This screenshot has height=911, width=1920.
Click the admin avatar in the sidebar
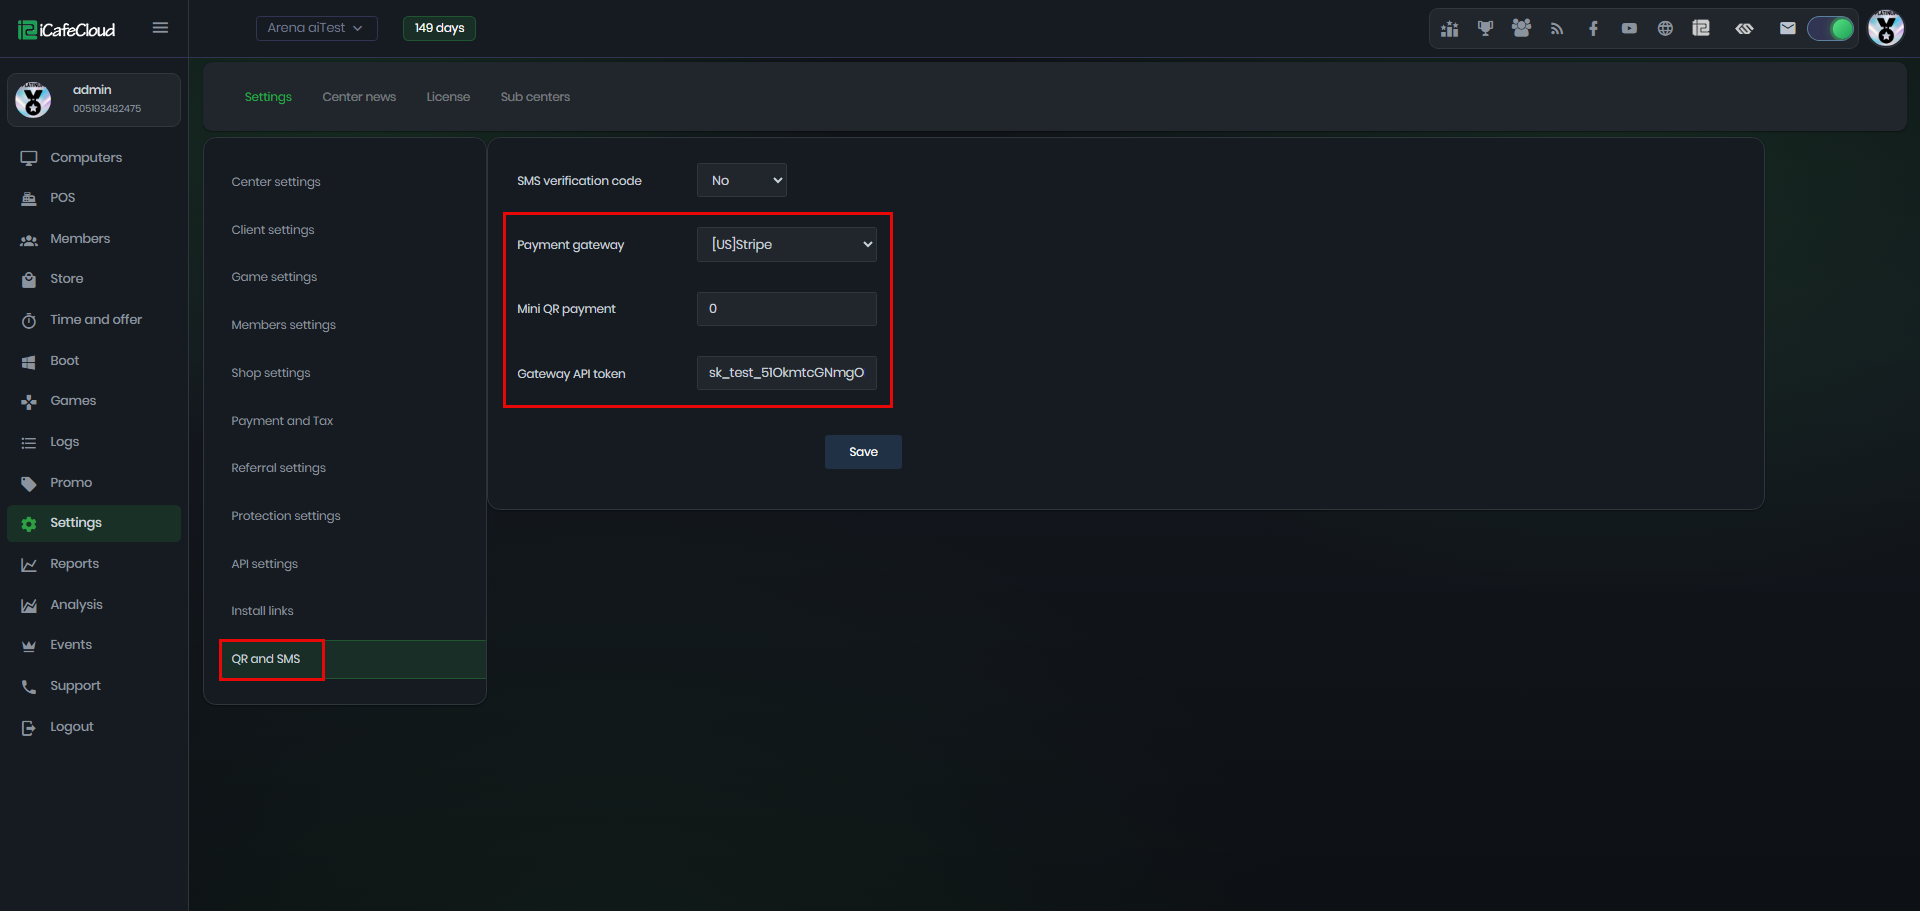point(34,99)
